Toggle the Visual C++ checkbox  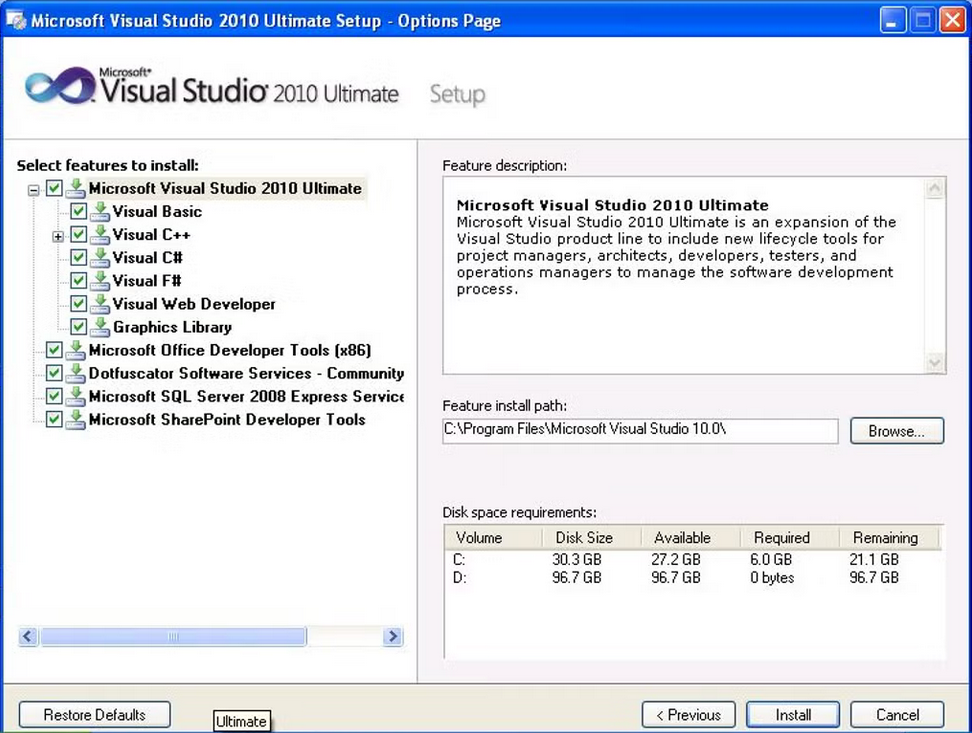[78, 234]
